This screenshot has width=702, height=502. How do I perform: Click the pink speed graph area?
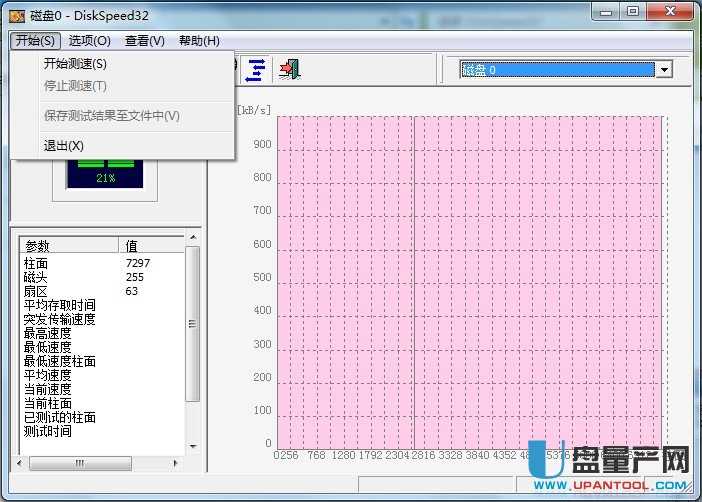click(x=470, y=280)
